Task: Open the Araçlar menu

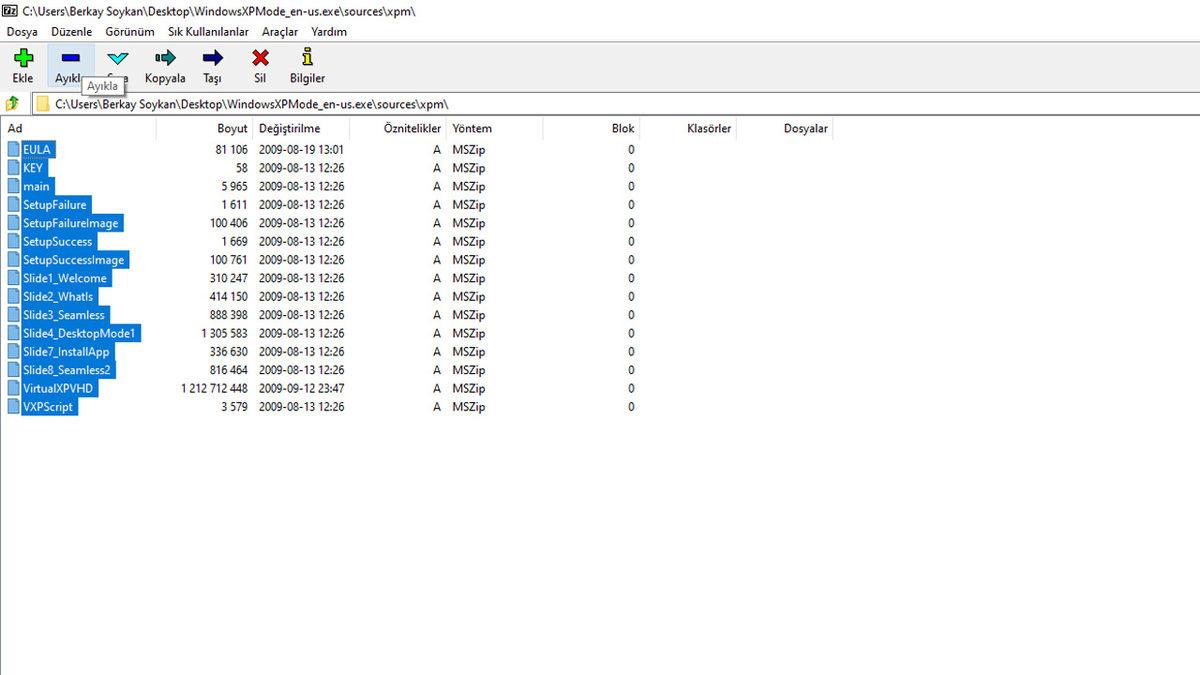Action: point(279,32)
